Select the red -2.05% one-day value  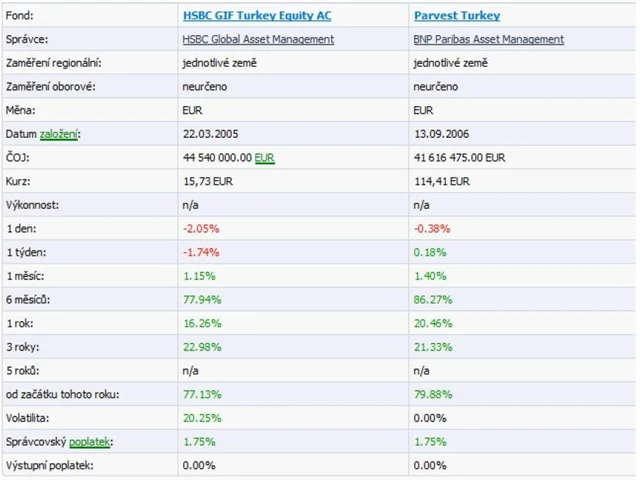[x=201, y=228]
